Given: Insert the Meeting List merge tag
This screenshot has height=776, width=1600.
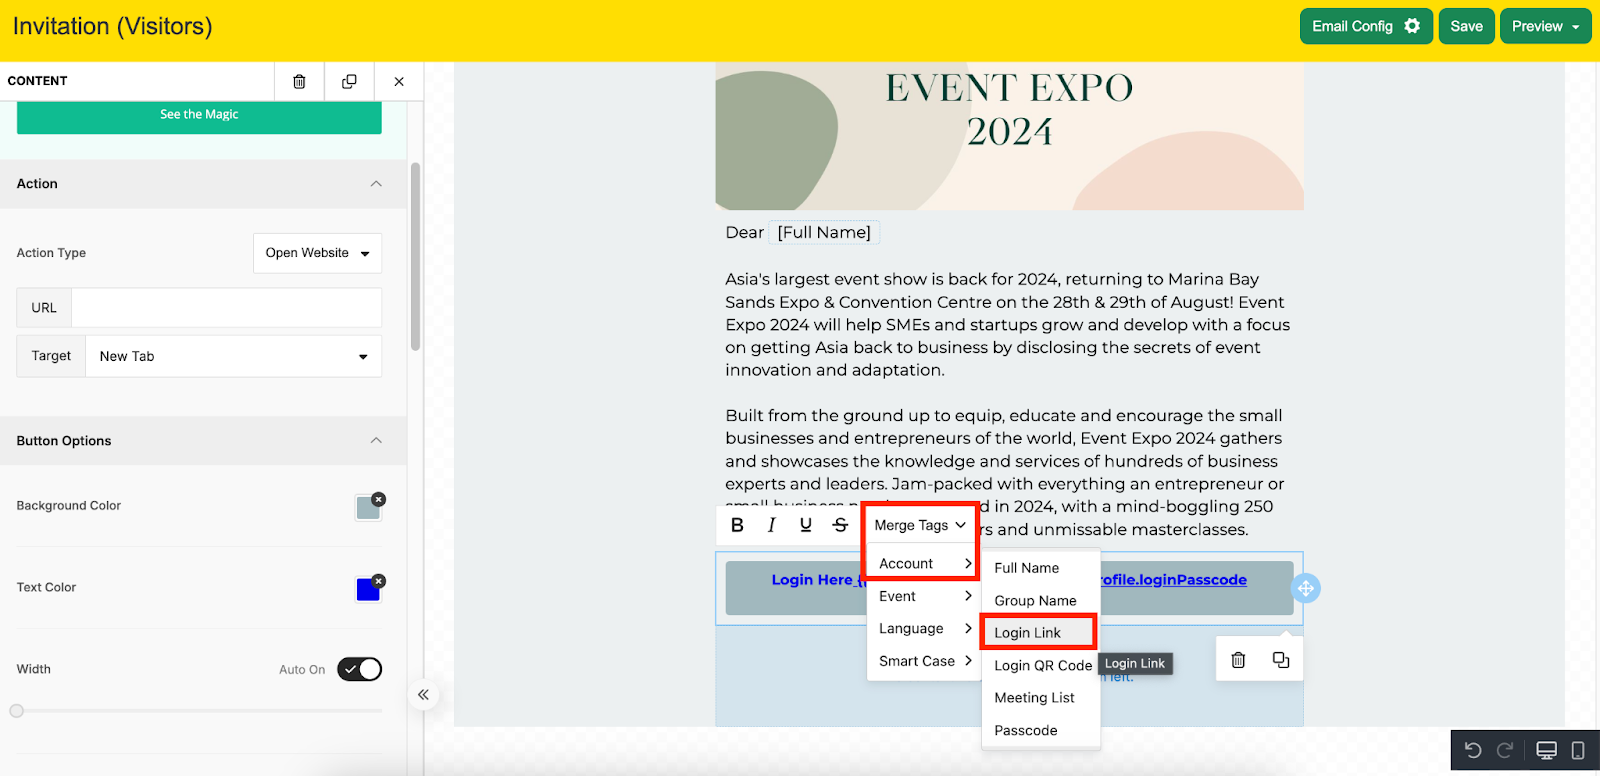Looking at the screenshot, I should (x=1040, y=698).
